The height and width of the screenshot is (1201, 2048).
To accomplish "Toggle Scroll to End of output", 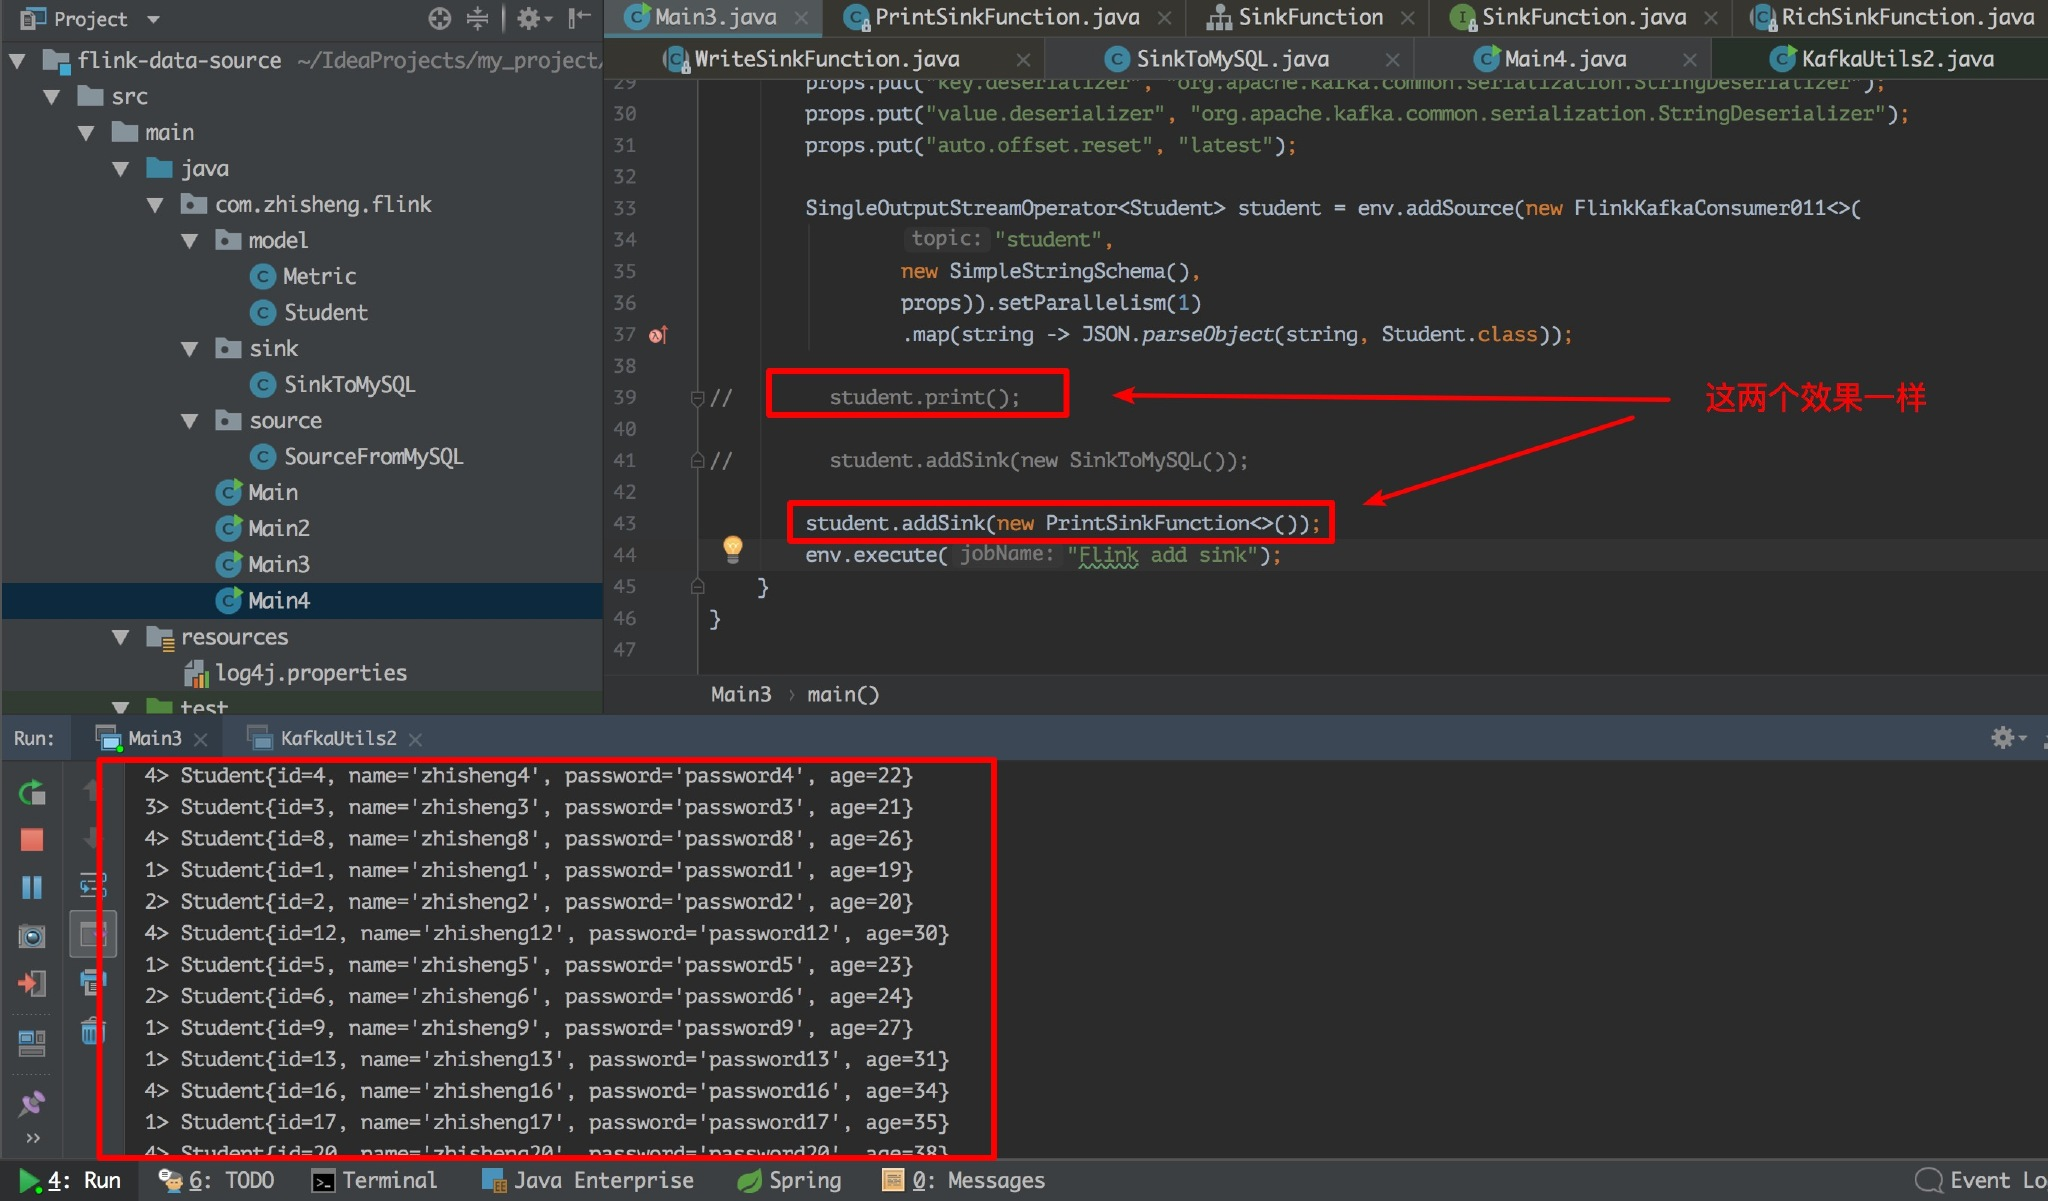I will [x=92, y=935].
